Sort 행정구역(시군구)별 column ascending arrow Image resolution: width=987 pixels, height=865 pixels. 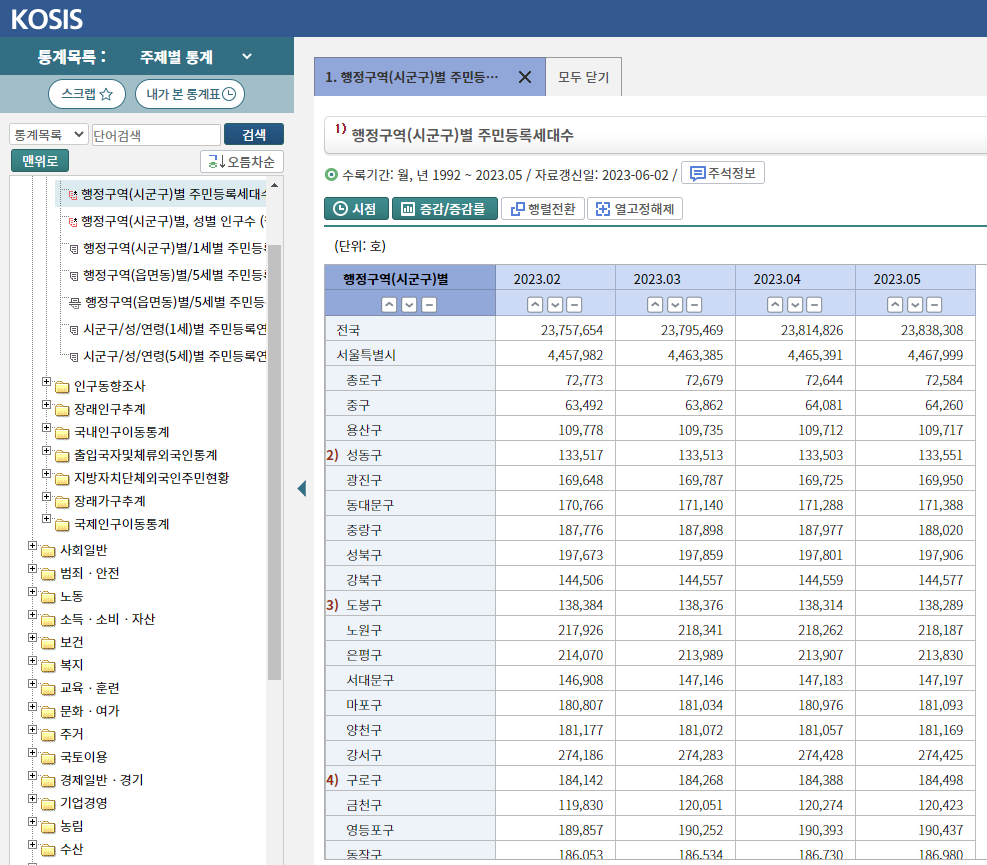point(390,305)
